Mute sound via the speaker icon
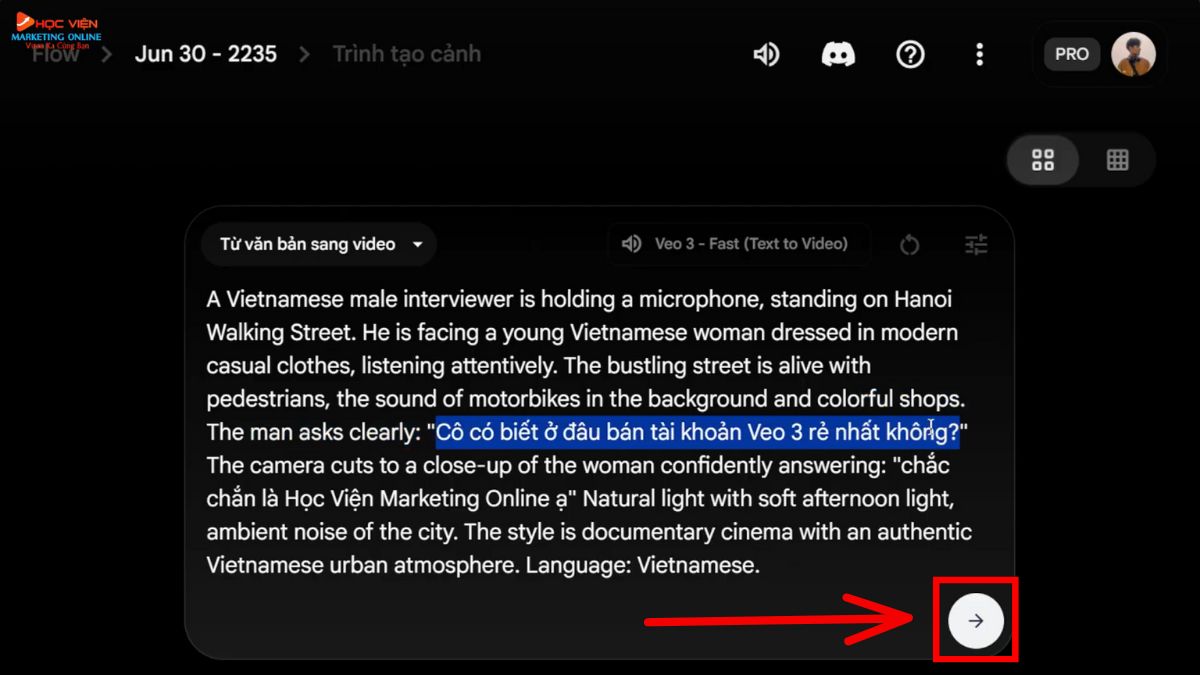 [x=766, y=54]
